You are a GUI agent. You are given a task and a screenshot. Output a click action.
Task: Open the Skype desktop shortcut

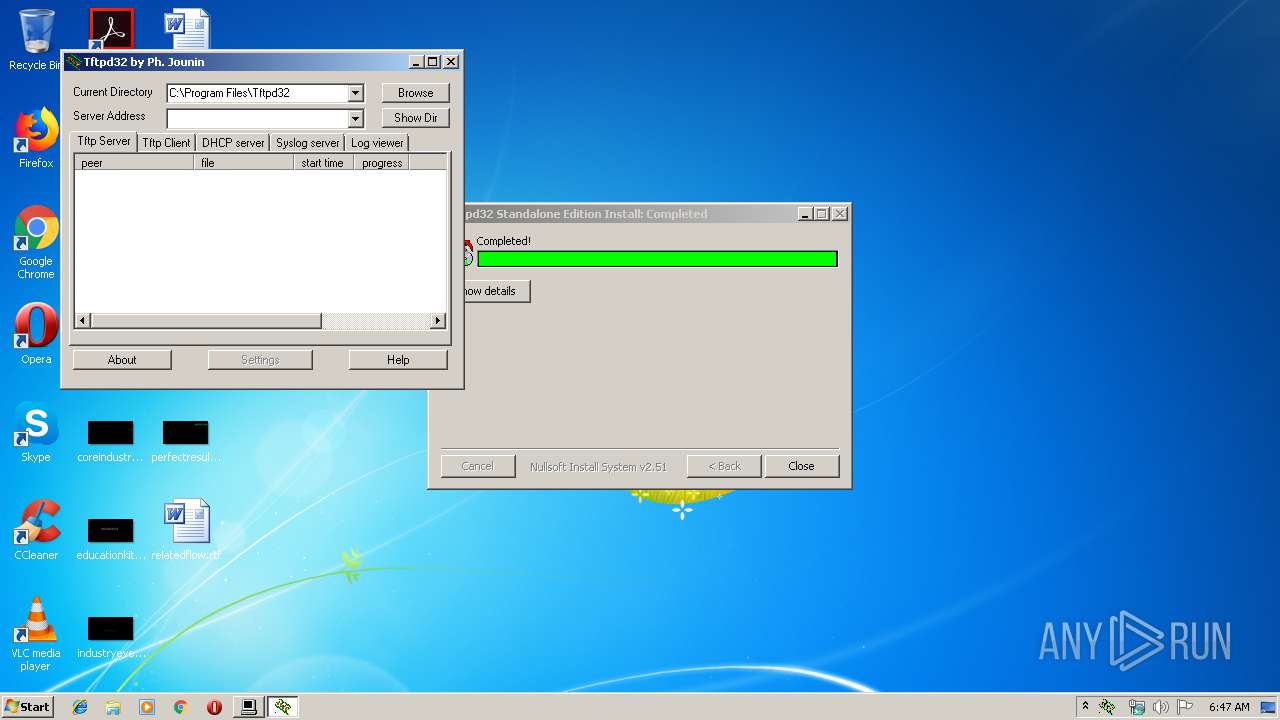point(36,432)
